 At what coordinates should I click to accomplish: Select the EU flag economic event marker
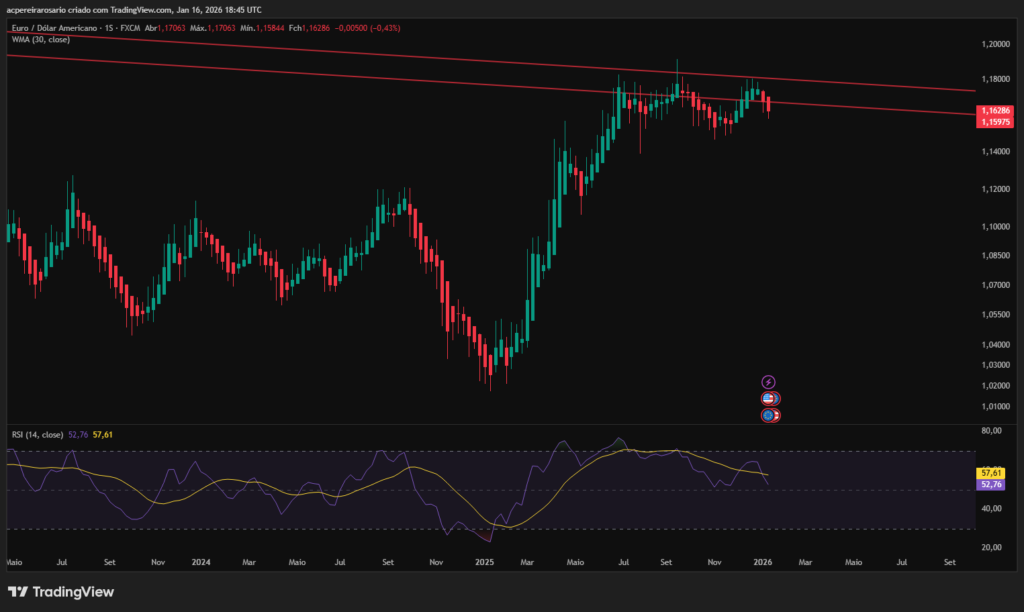click(768, 415)
